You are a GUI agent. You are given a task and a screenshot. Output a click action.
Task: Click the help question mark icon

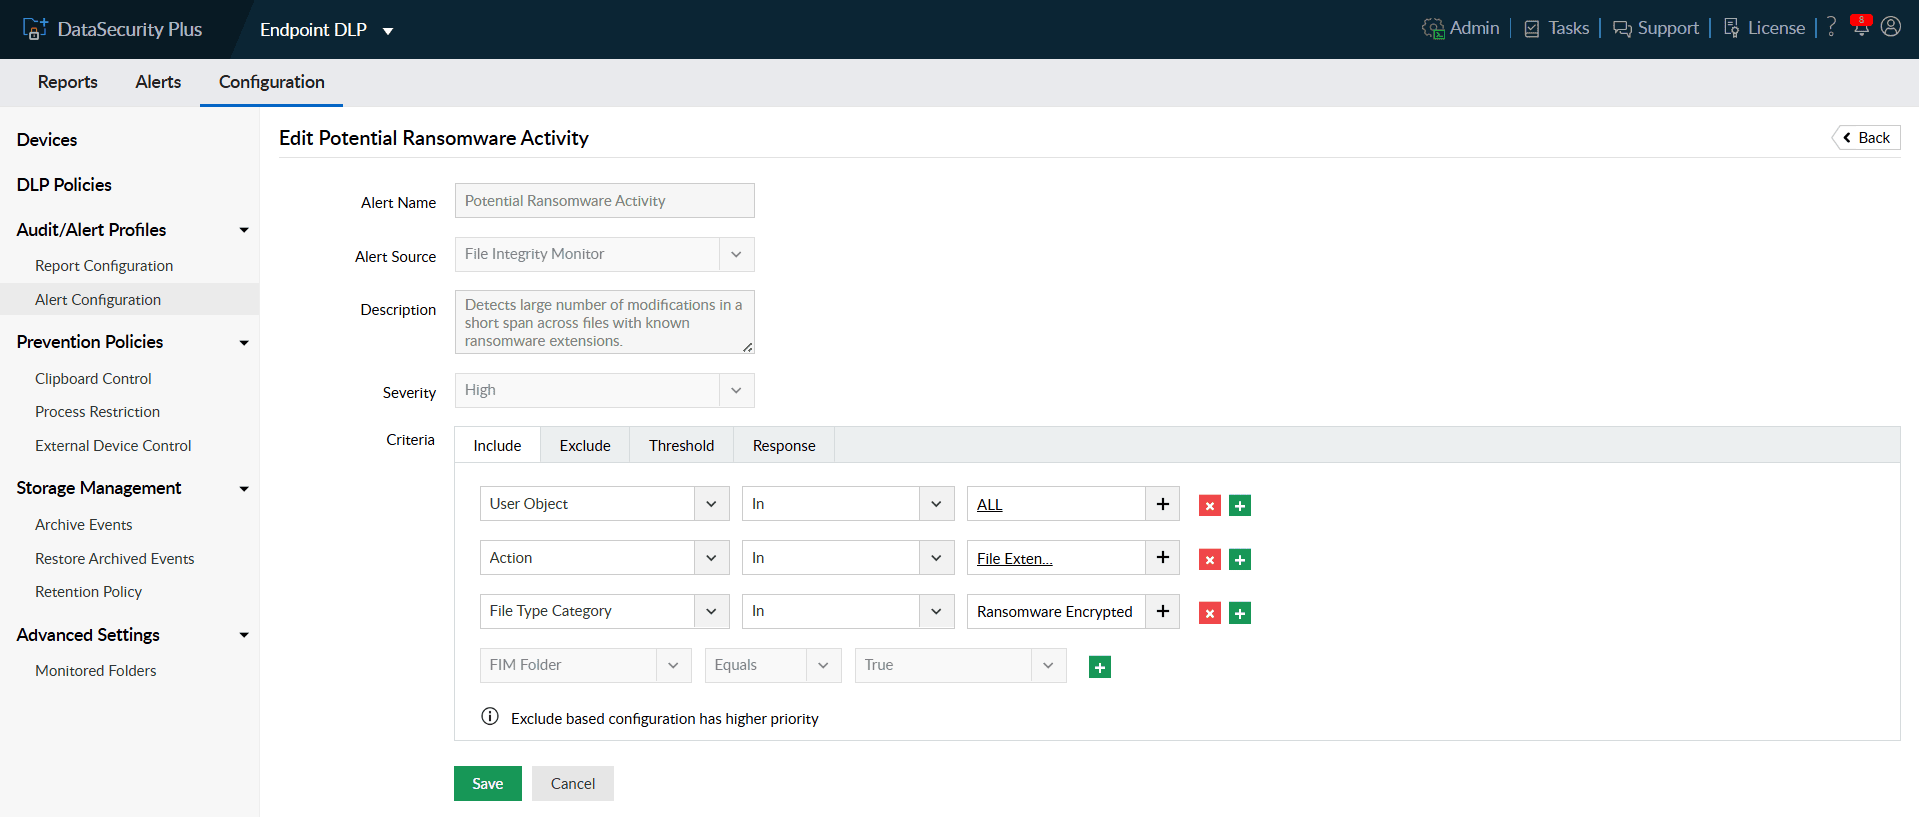[x=1831, y=27]
